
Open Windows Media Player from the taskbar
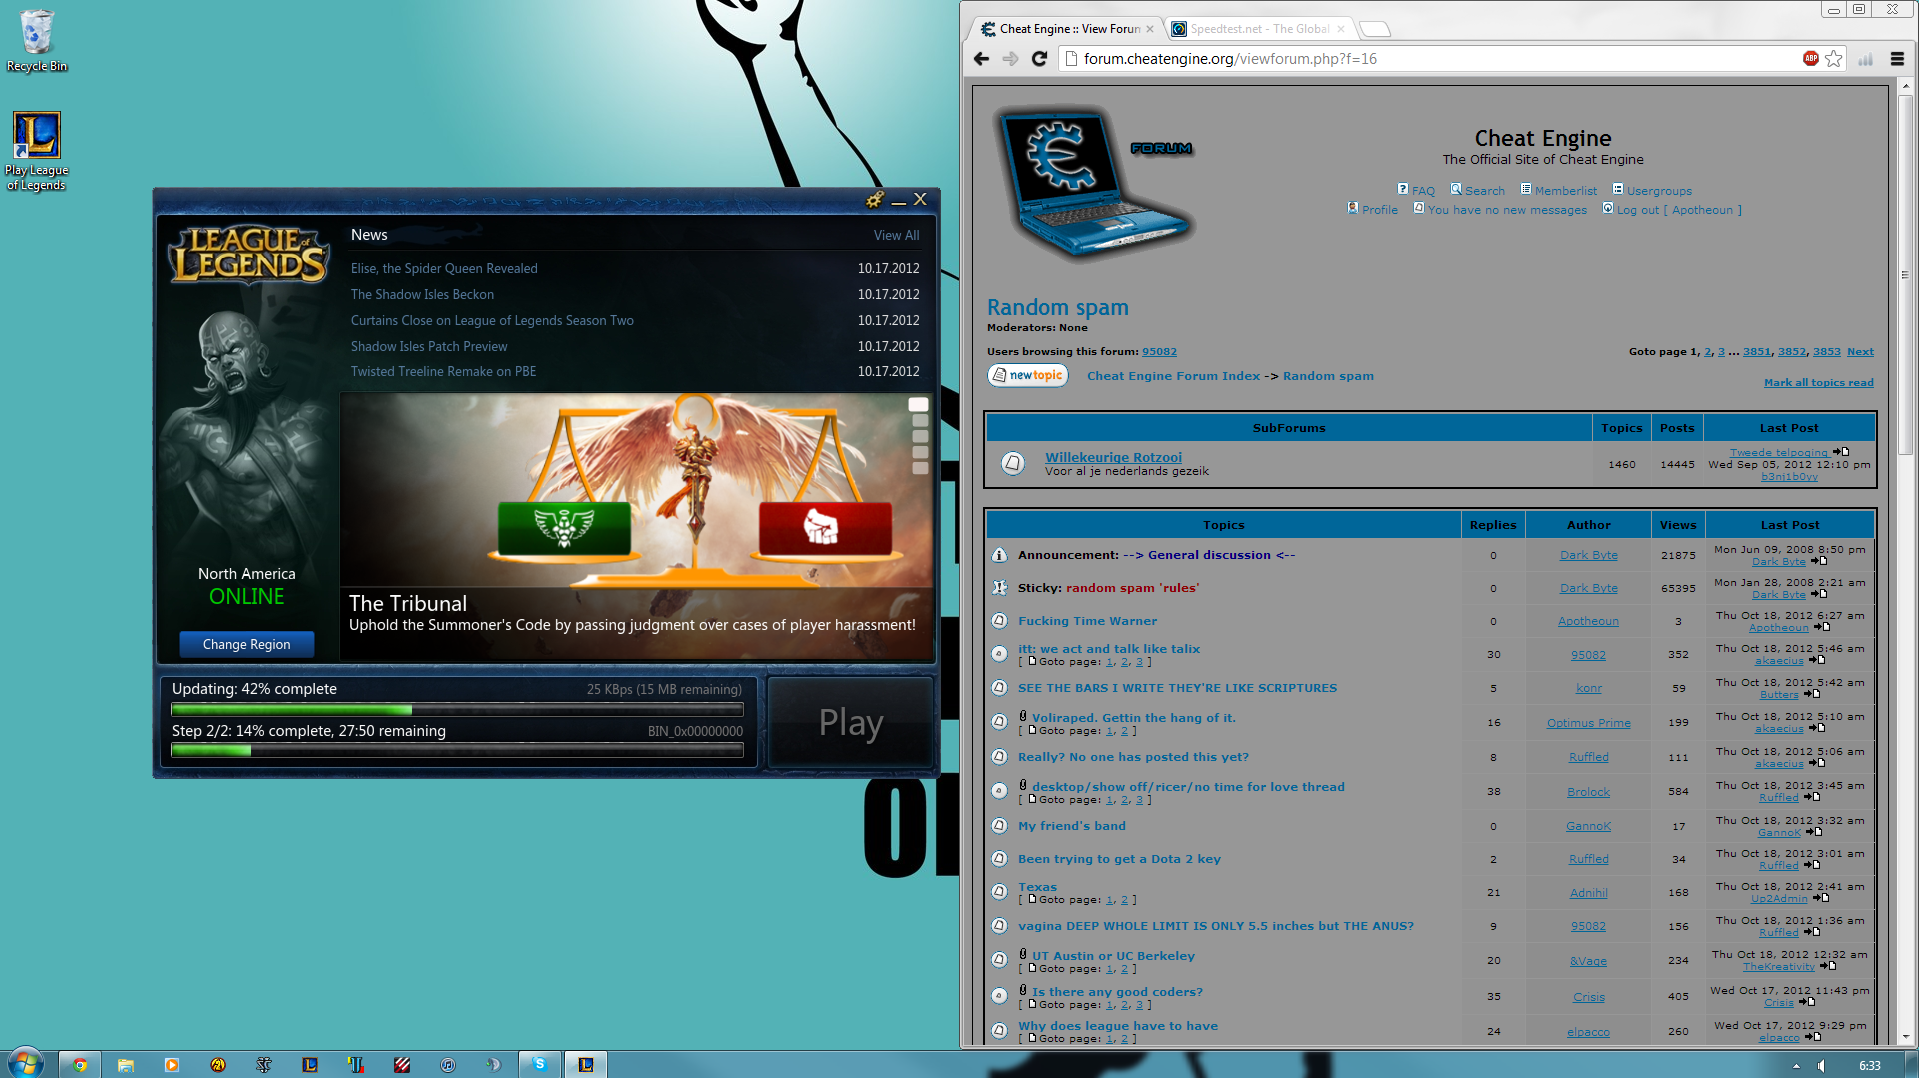click(x=172, y=1065)
